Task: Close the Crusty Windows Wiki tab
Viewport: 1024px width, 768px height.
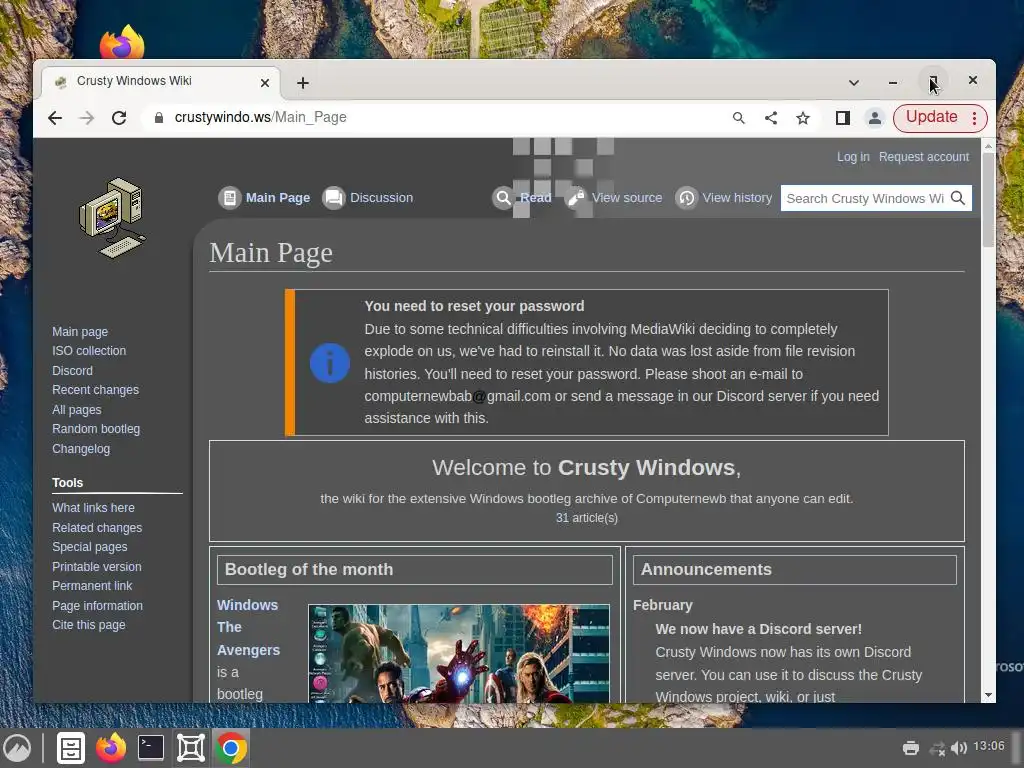Action: coord(264,83)
